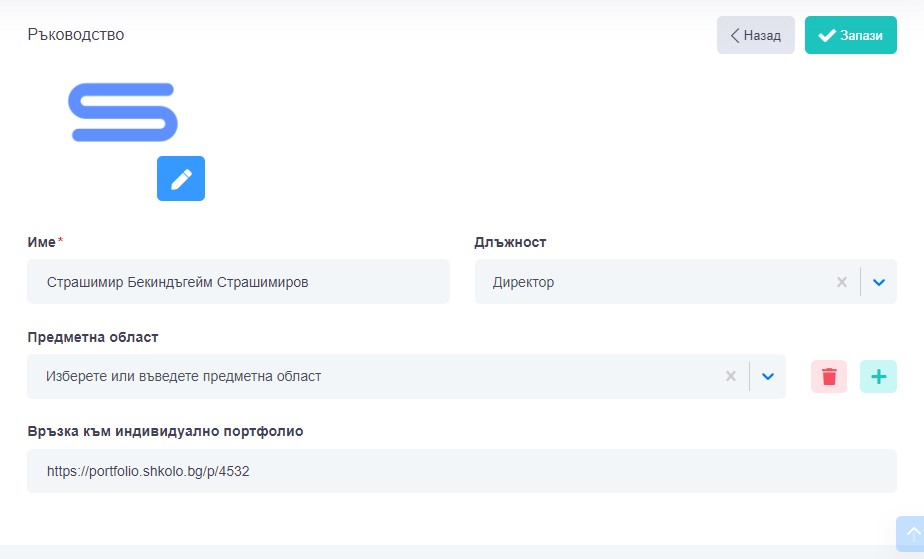
Task: Click the portfolio URL input field
Action: (461, 471)
